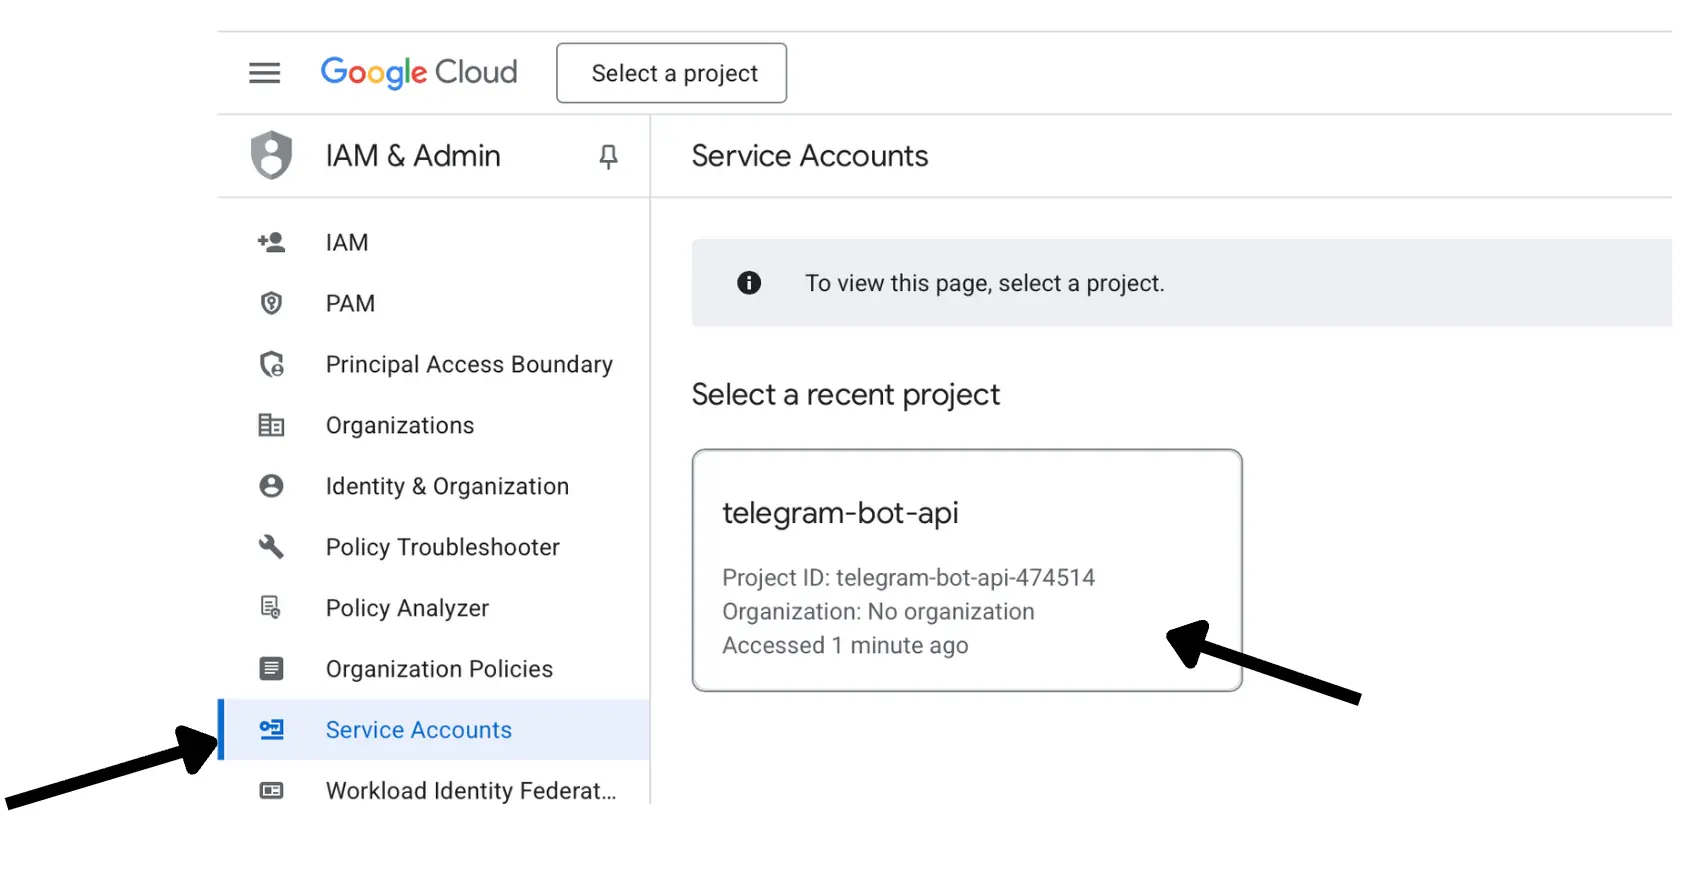This screenshot has width=1688, height=886.
Task: Click the Organizations building icon
Action: pyautogui.click(x=271, y=425)
